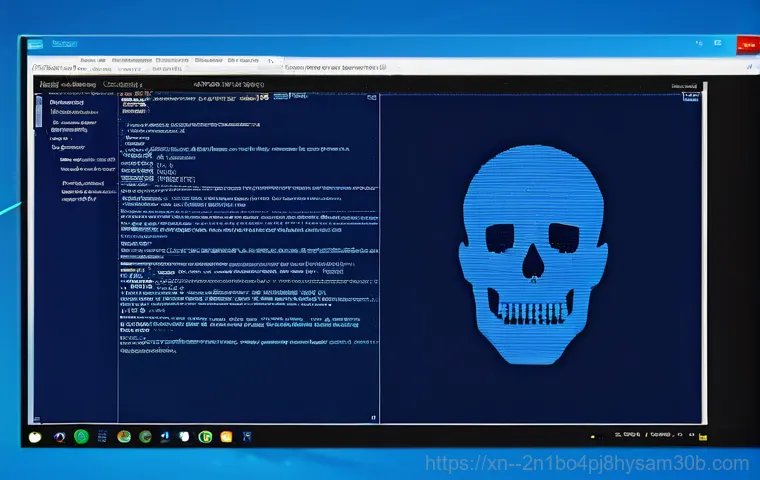Image resolution: width=760 pixels, height=480 pixels.
Task: Open the green and orange taskbar icon
Action: tap(124, 436)
